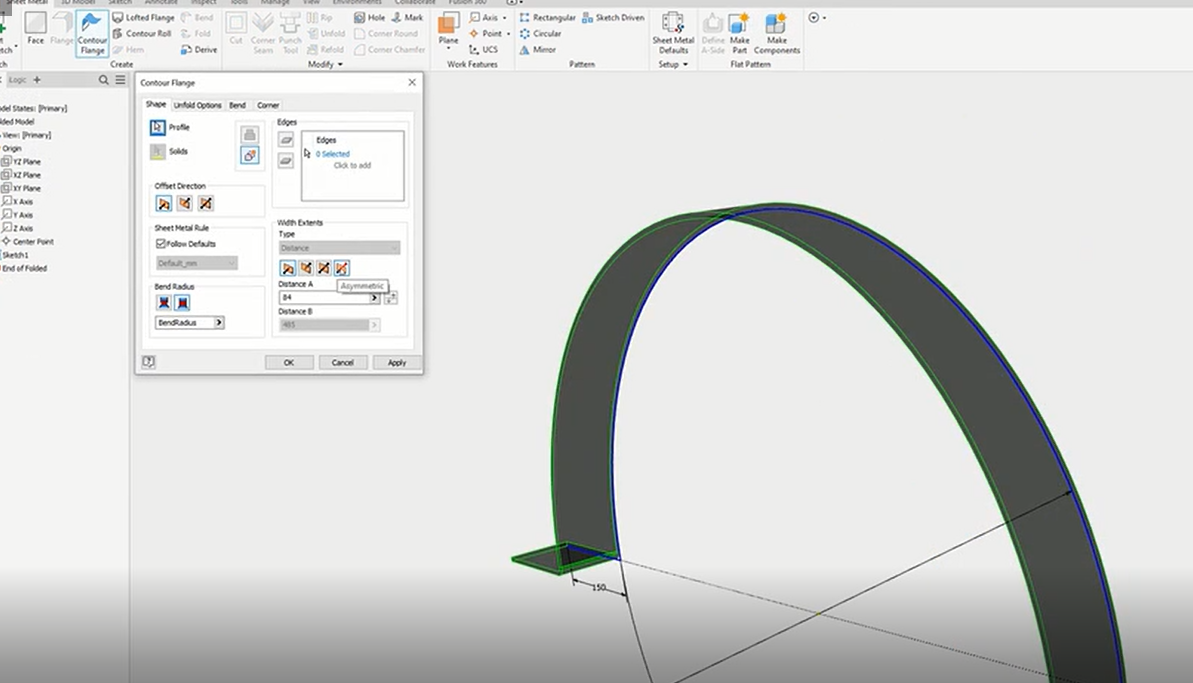1193x683 pixels.
Task: Switch to the Shape tab
Action: click(x=155, y=104)
